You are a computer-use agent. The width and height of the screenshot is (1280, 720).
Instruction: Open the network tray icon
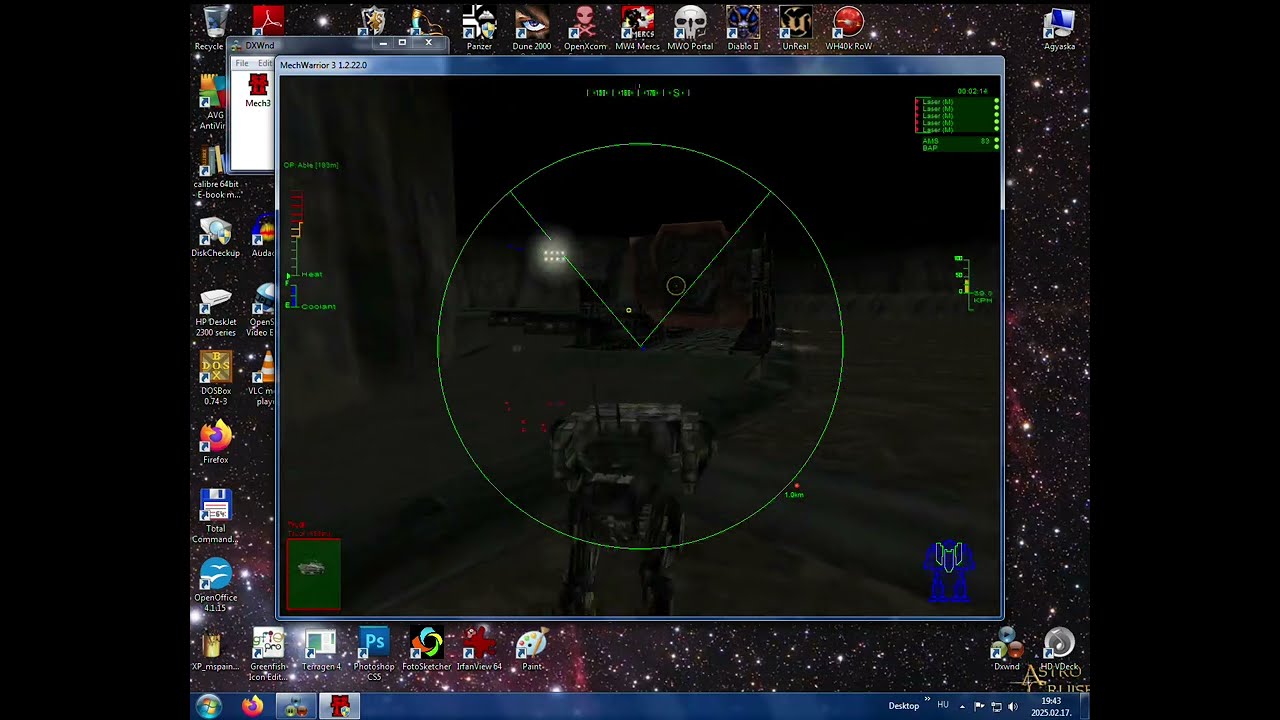(996, 706)
